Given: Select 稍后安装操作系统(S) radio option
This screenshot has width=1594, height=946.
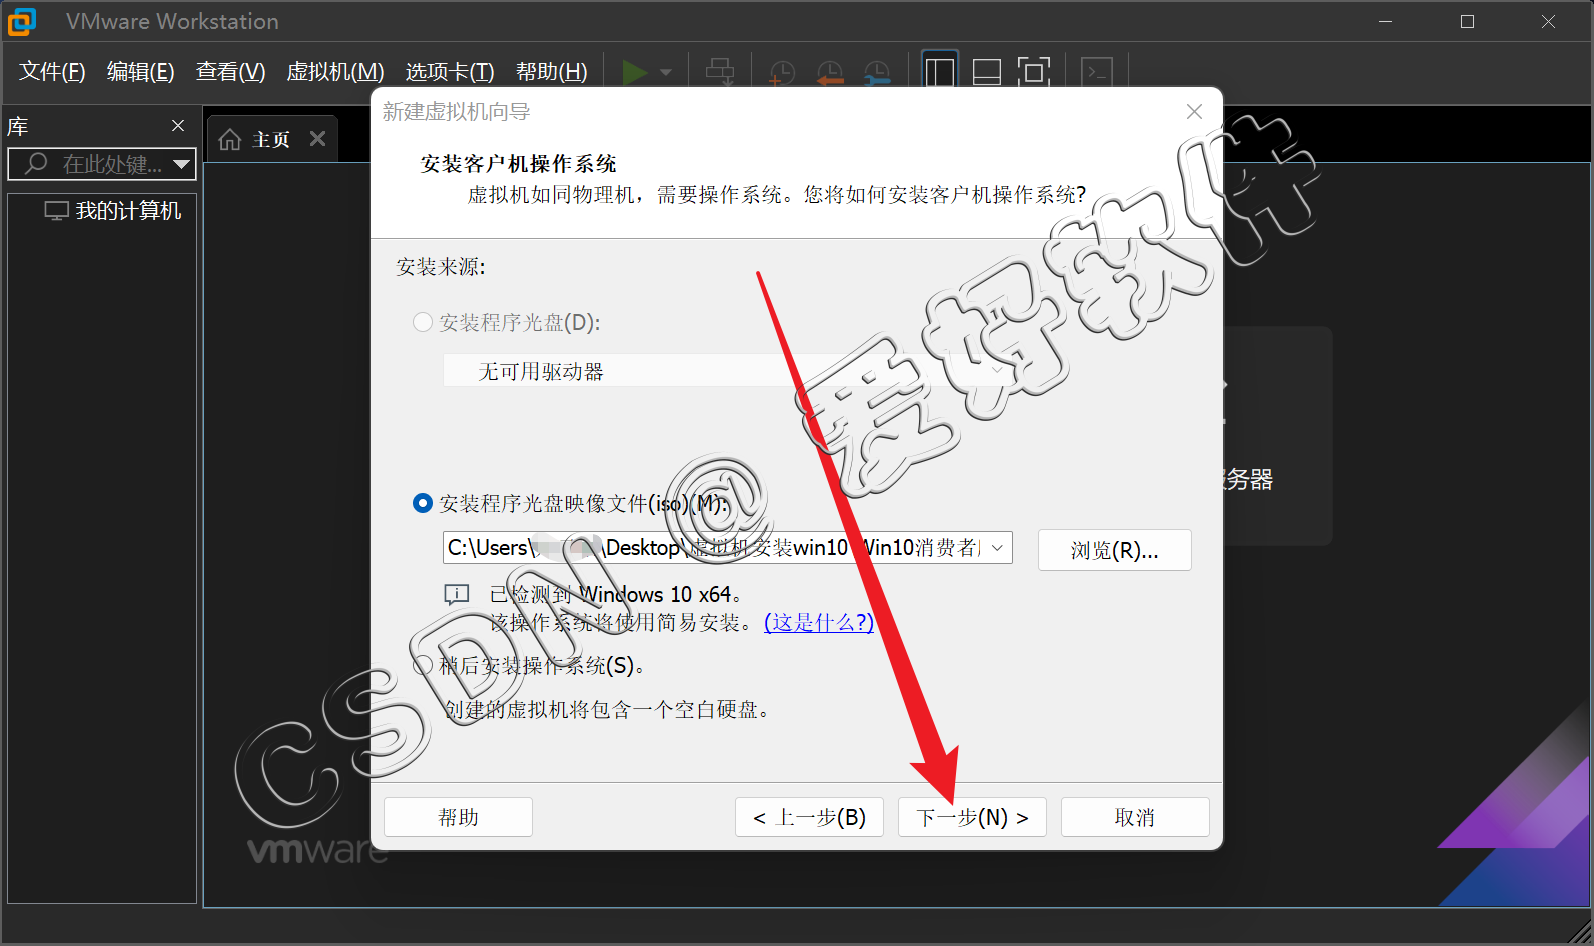Looking at the screenshot, I should (x=423, y=665).
